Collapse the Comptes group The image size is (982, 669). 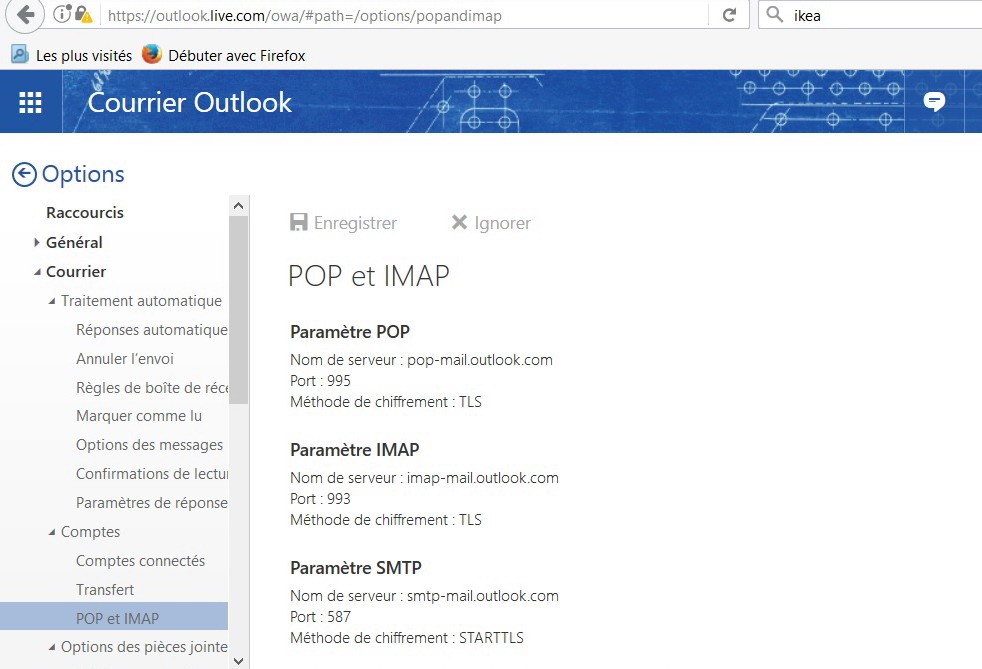coord(52,532)
